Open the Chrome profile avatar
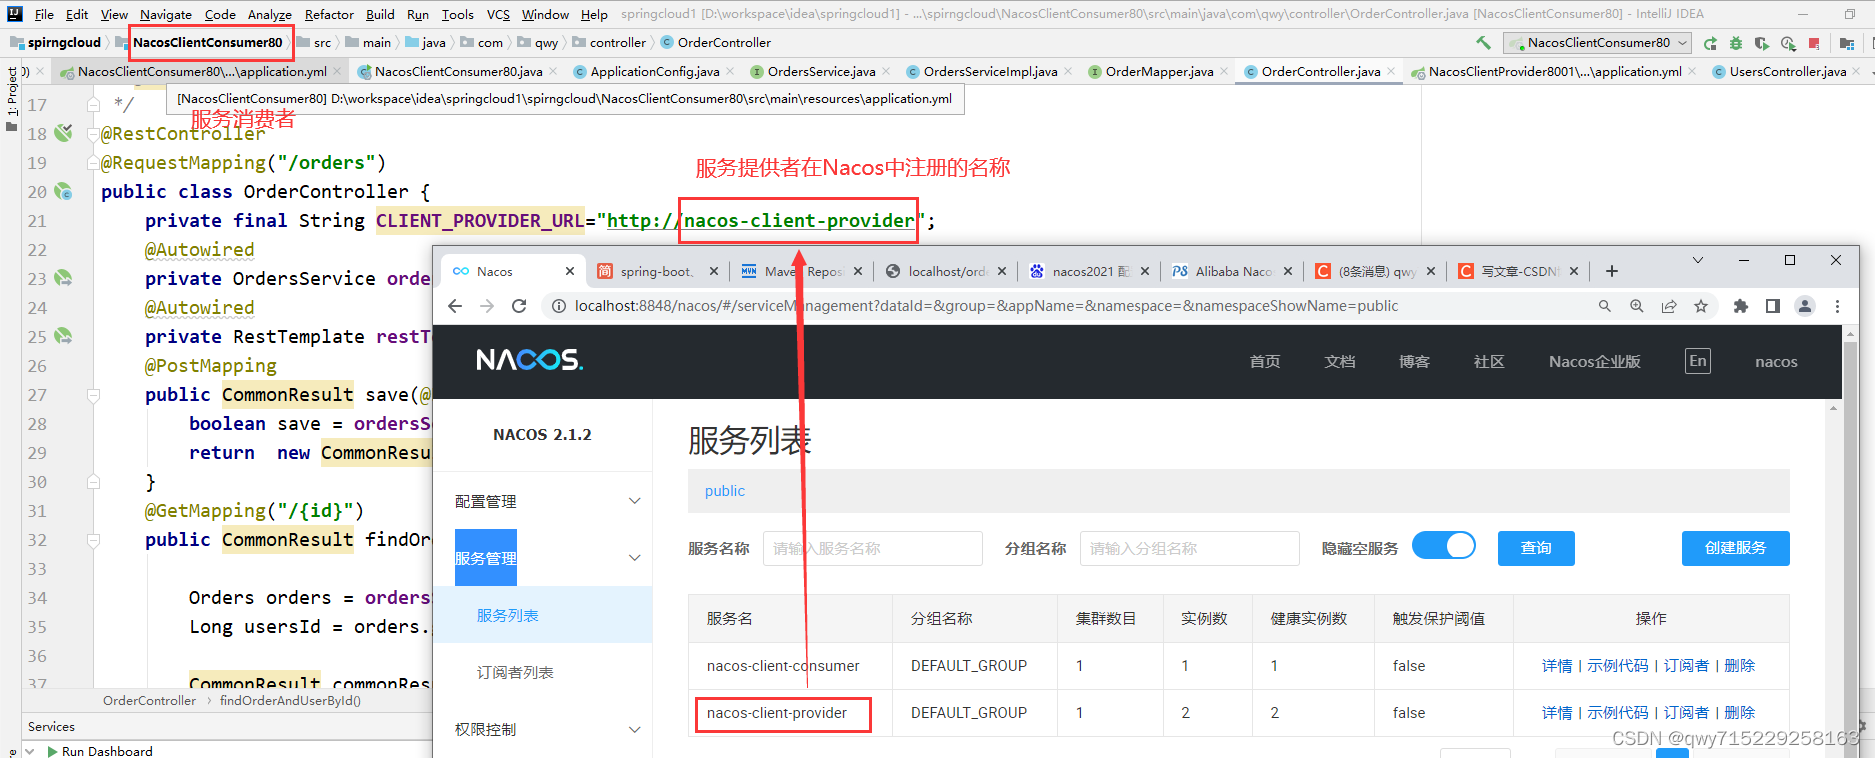The image size is (1875, 758). [1805, 306]
